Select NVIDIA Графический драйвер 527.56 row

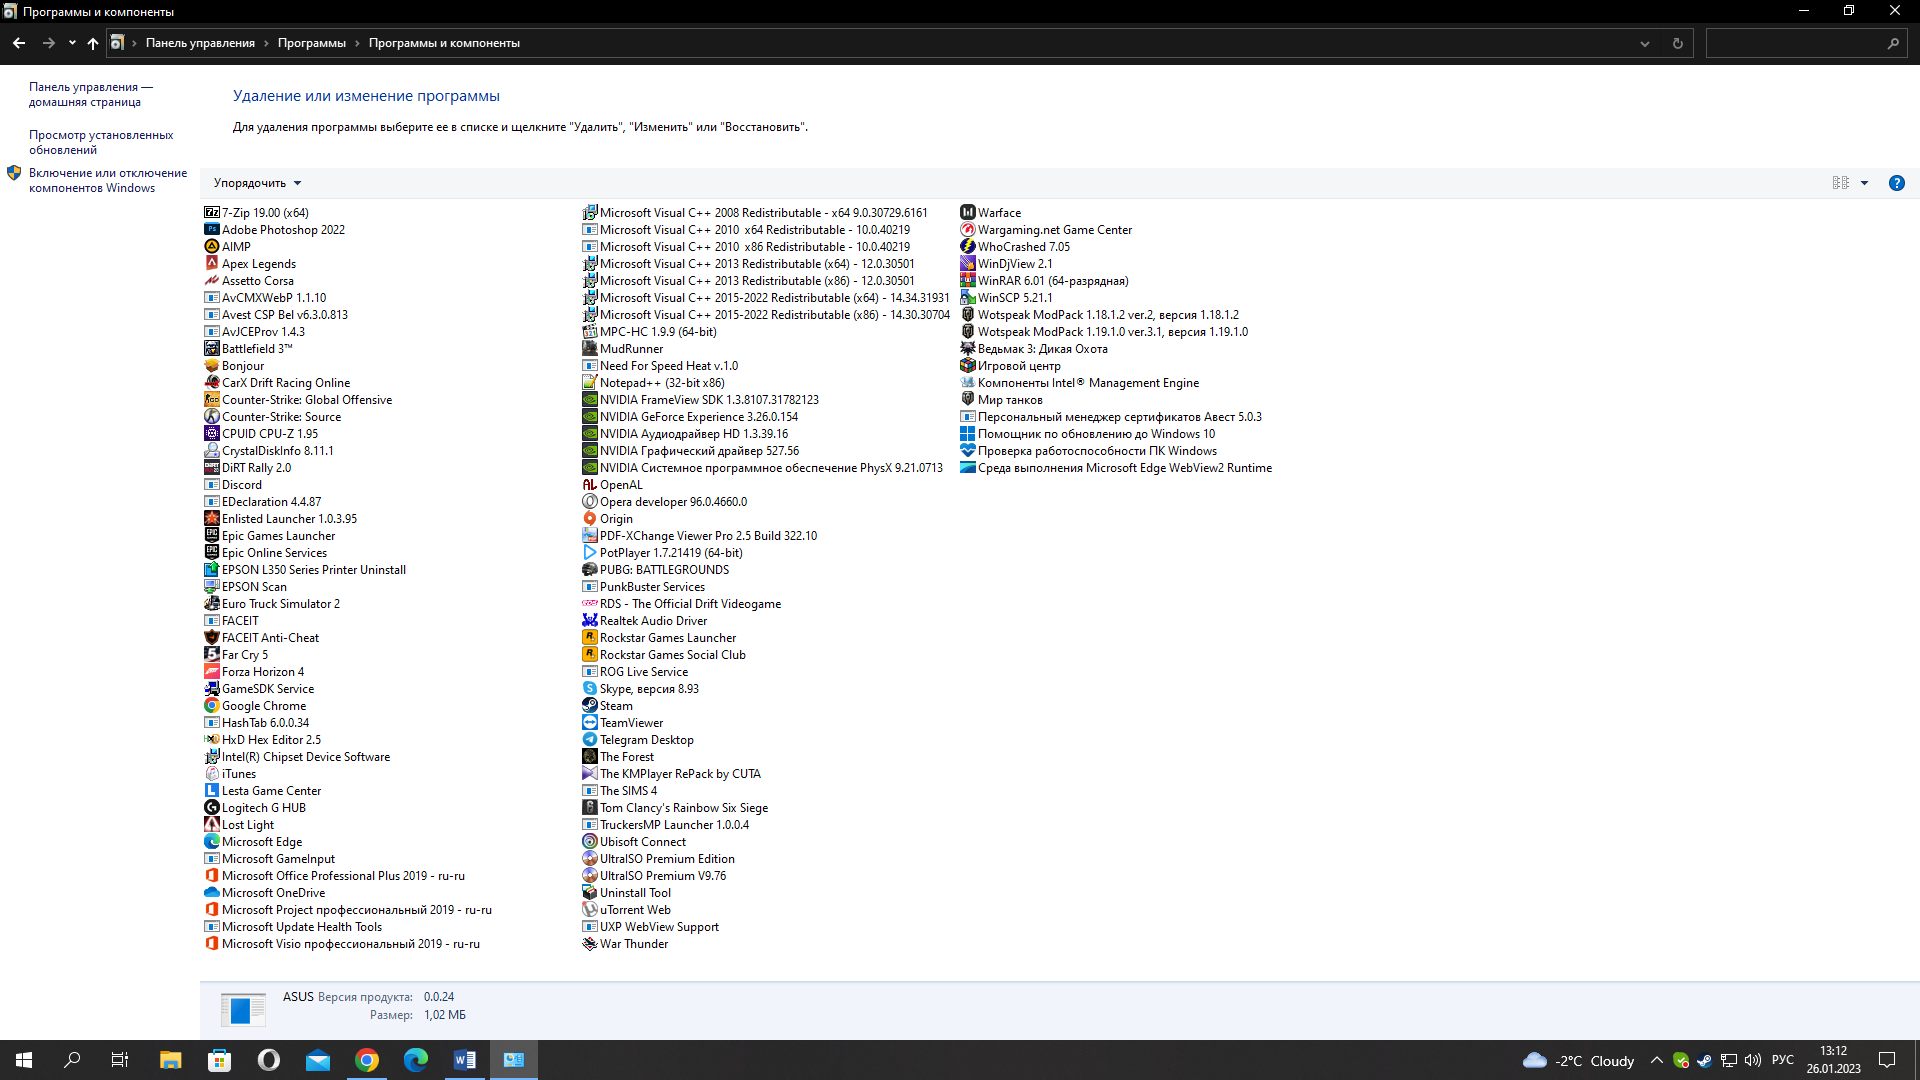[690, 451]
